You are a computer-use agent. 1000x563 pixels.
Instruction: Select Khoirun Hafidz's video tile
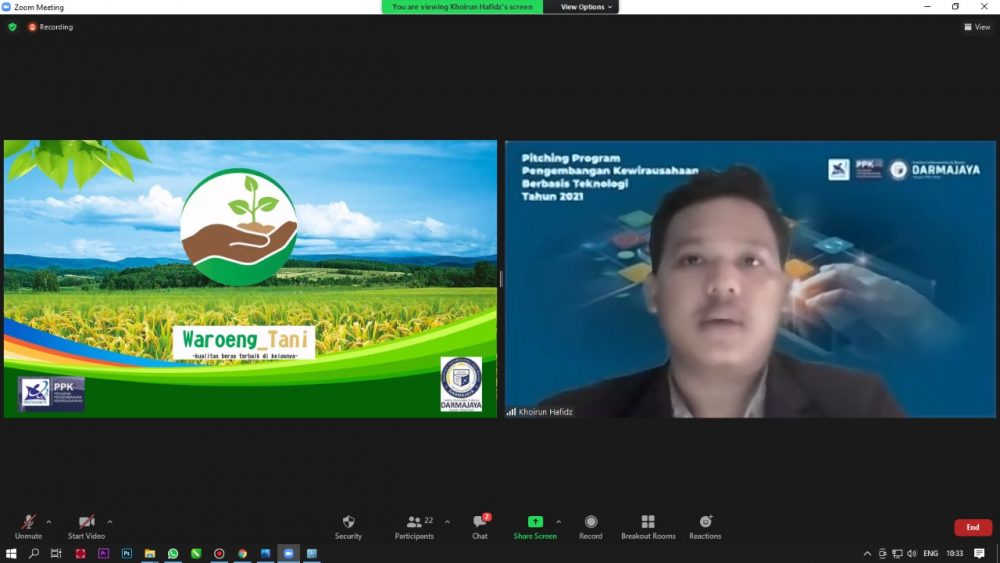coord(750,279)
